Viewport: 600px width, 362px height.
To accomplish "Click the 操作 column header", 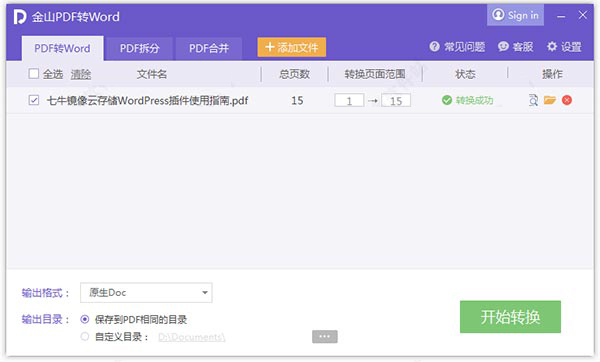I will tap(552, 74).
